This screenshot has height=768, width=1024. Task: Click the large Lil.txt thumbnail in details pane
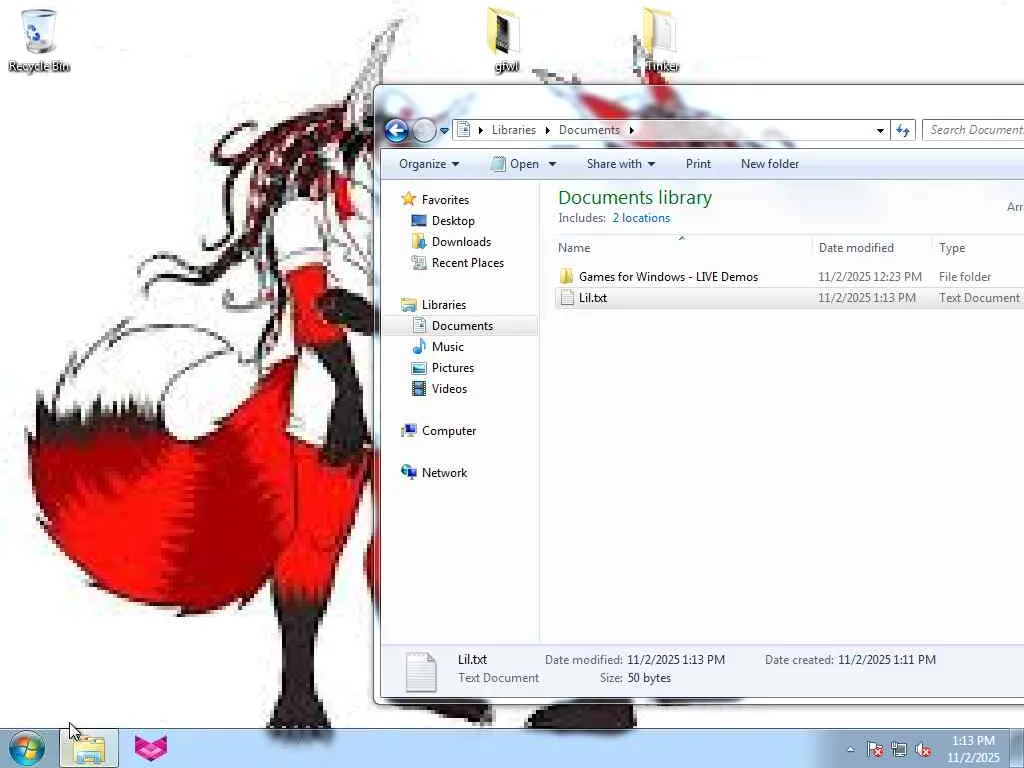click(421, 671)
